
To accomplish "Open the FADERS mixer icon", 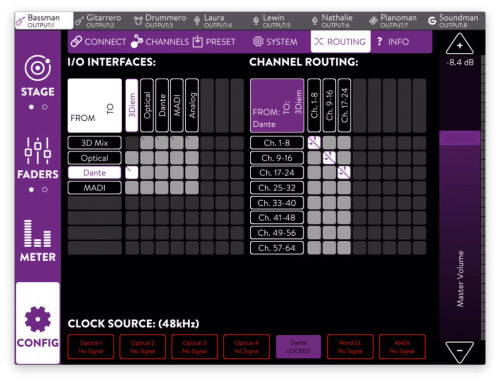I will tap(38, 151).
